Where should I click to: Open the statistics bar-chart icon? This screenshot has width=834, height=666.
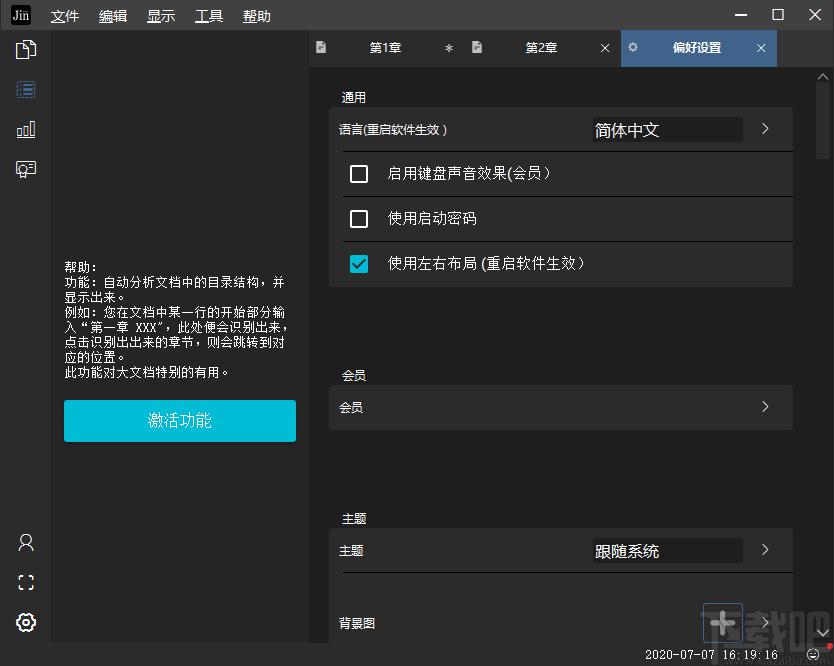(25, 128)
